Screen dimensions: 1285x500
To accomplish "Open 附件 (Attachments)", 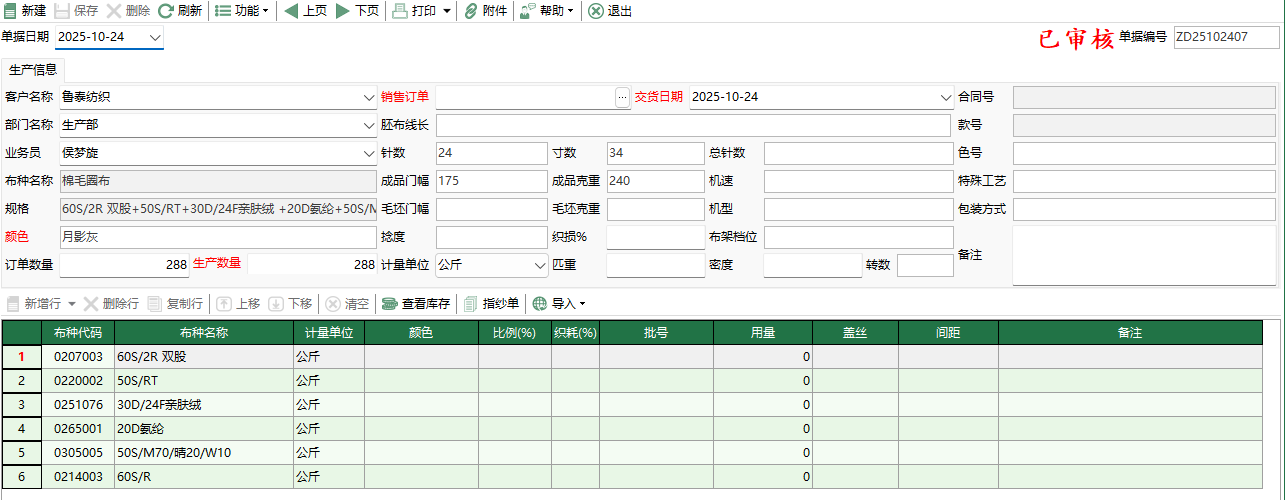I will pos(486,11).
